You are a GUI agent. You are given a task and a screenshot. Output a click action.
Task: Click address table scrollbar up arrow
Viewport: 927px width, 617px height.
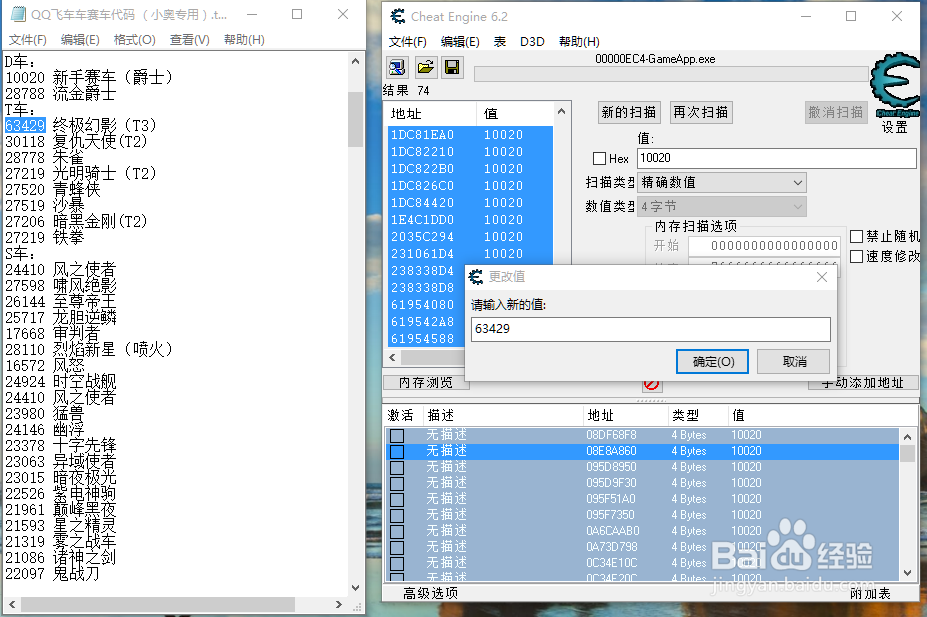pos(907,437)
